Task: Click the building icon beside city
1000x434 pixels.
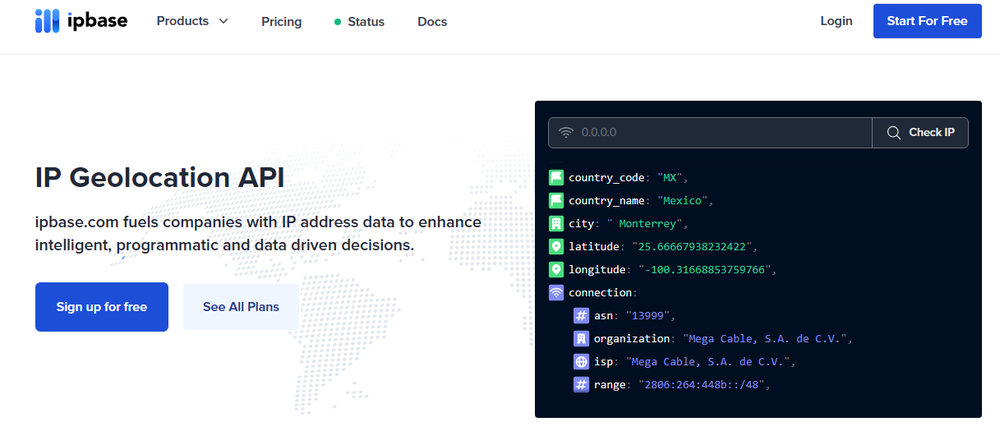Action: [556, 224]
